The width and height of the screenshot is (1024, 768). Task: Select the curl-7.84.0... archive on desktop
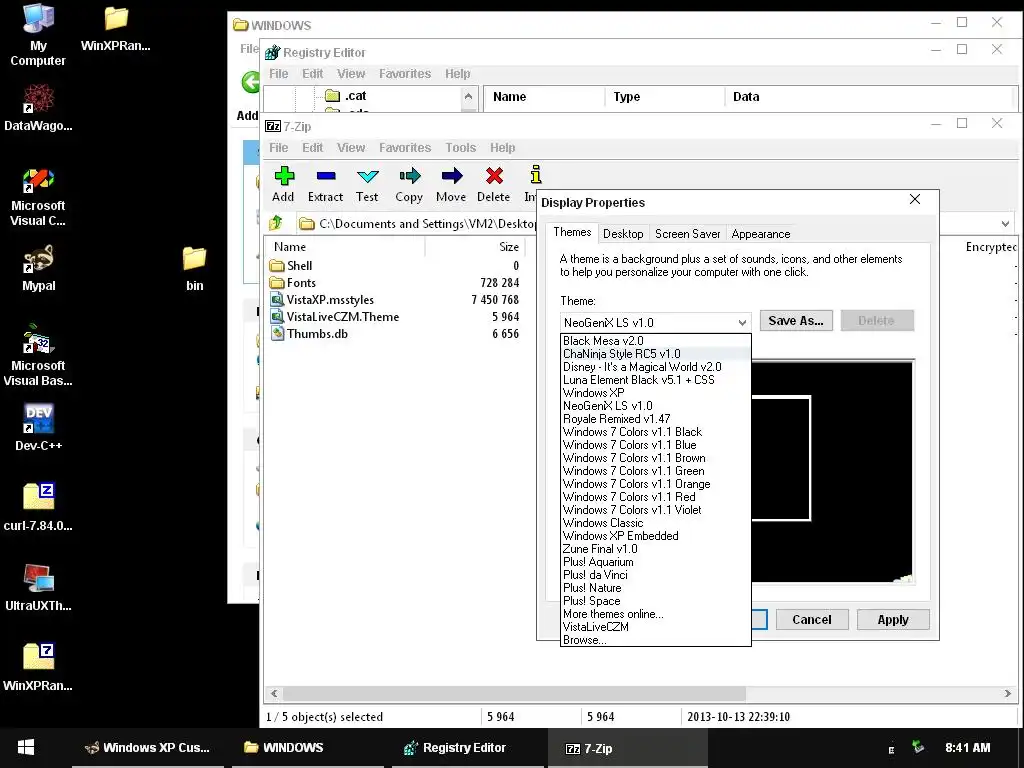pos(38,507)
